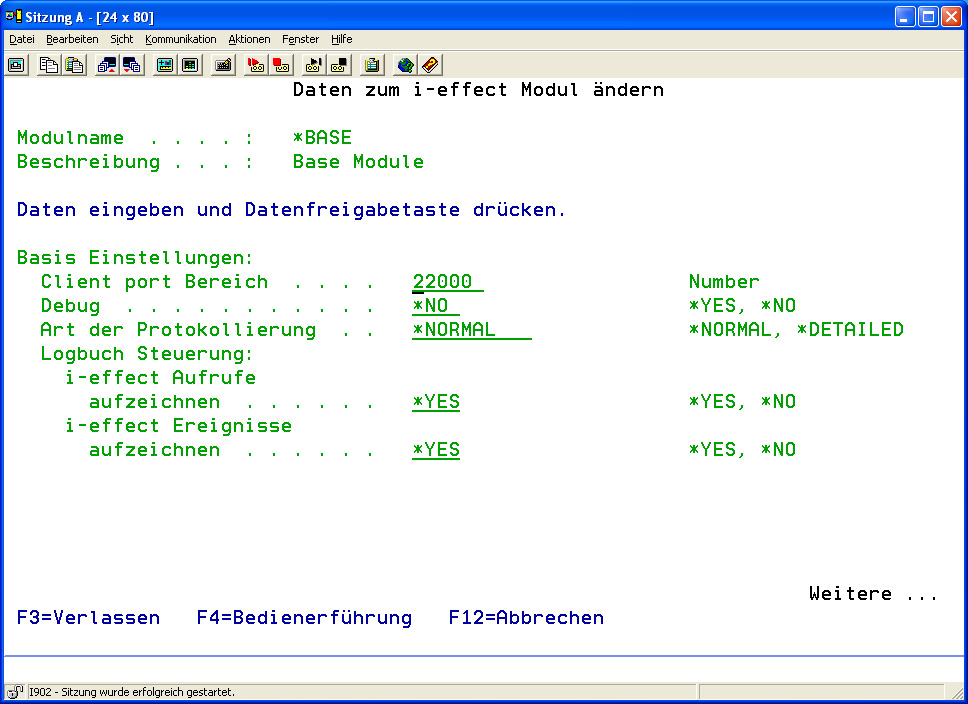Click the Paste toolbar icon
The image size is (968, 704).
74,65
